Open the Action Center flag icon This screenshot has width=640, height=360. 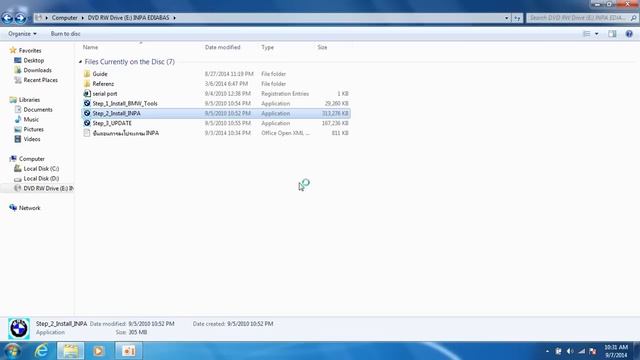tap(593, 351)
